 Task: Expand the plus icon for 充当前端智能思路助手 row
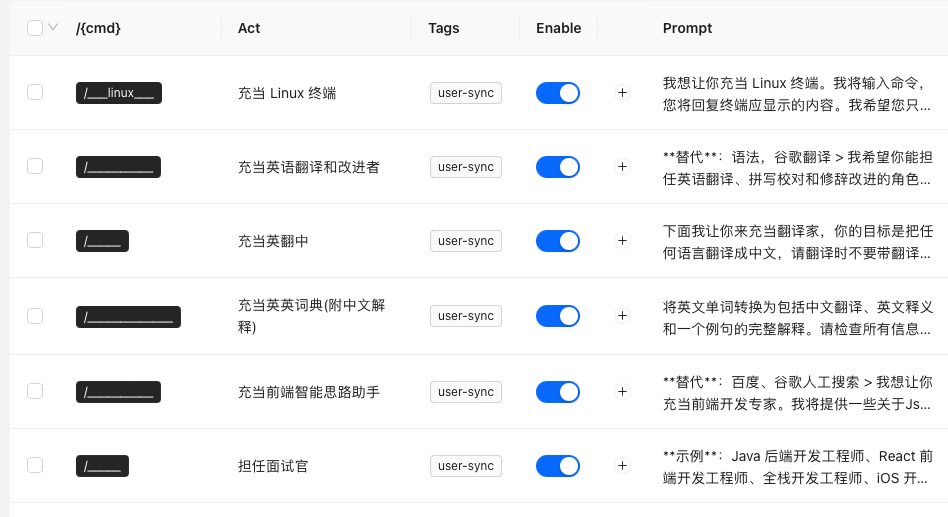click(x=622, y=391)
